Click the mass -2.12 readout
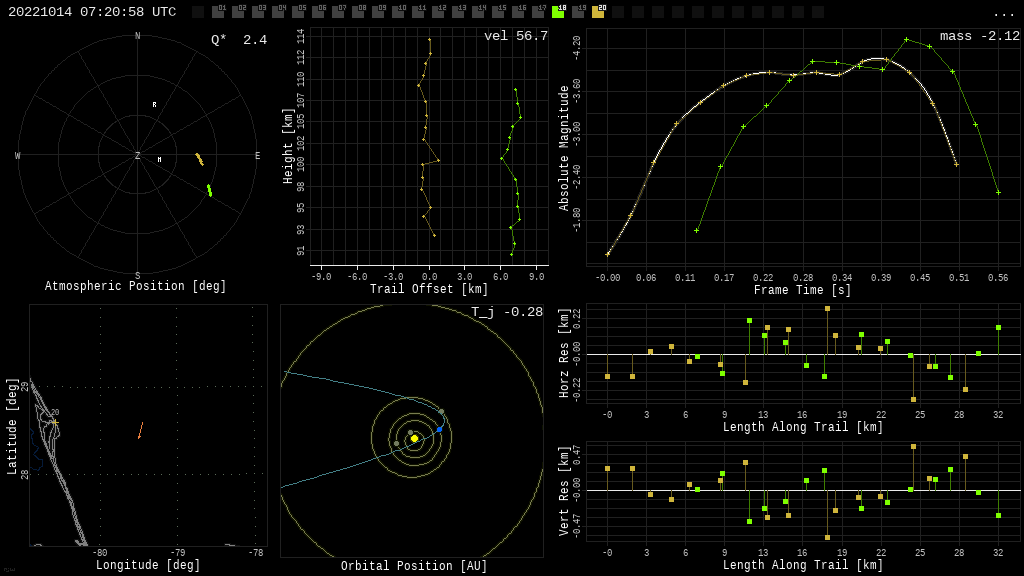Screen dimensions: 1024x576 coord(979,36)
